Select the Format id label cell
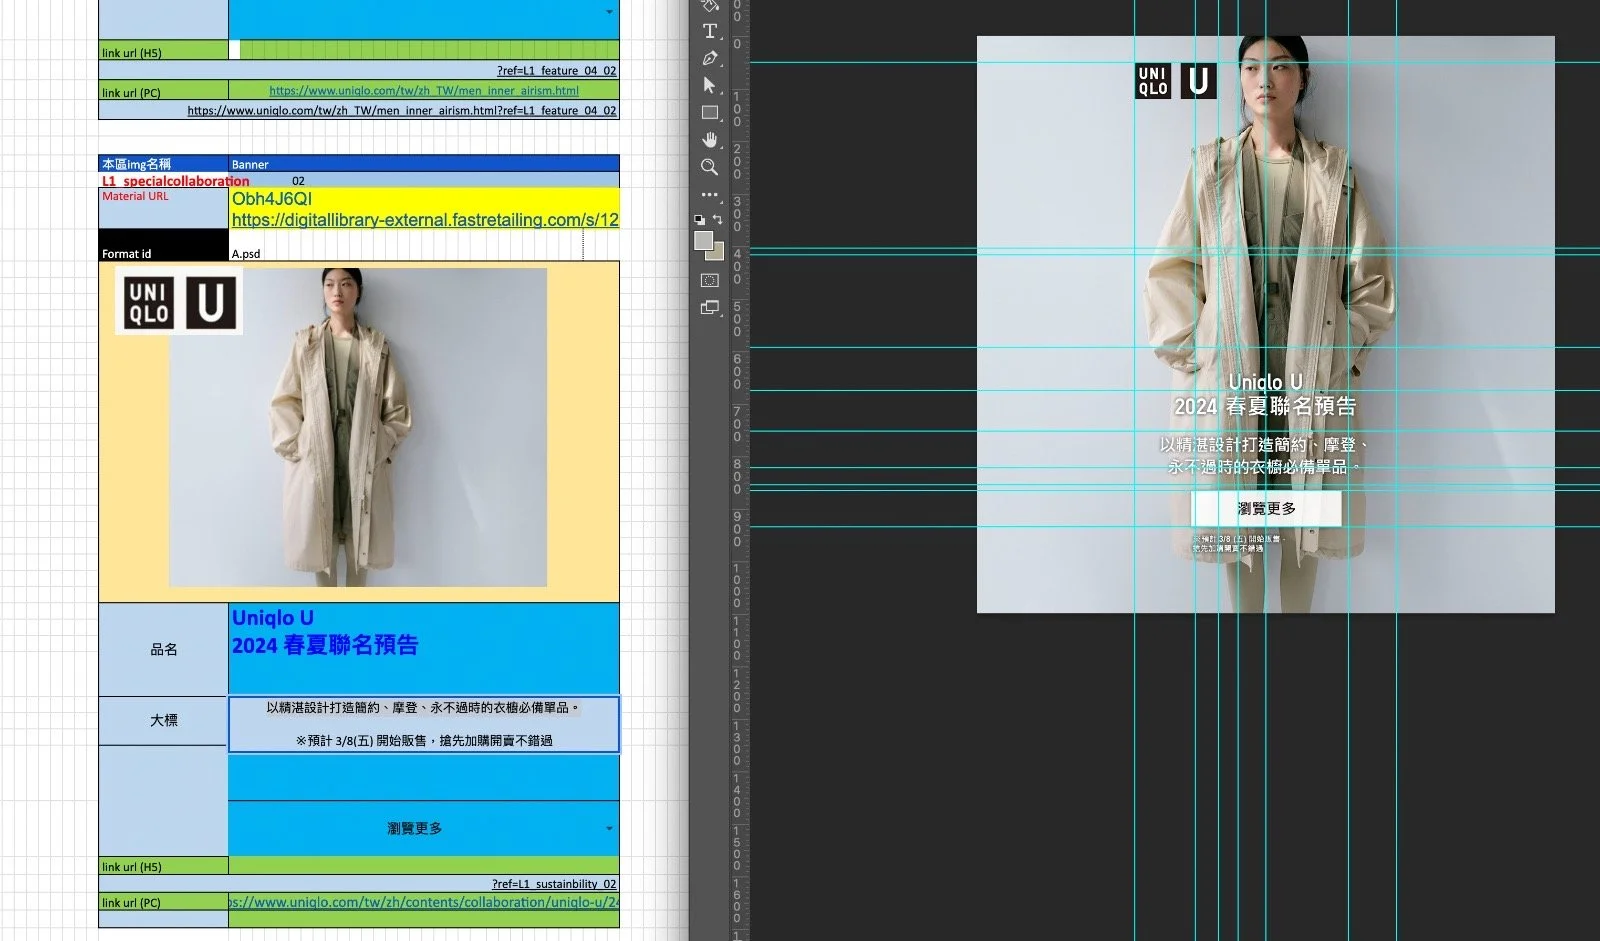 pyautogui.click(x=164, y=245)
